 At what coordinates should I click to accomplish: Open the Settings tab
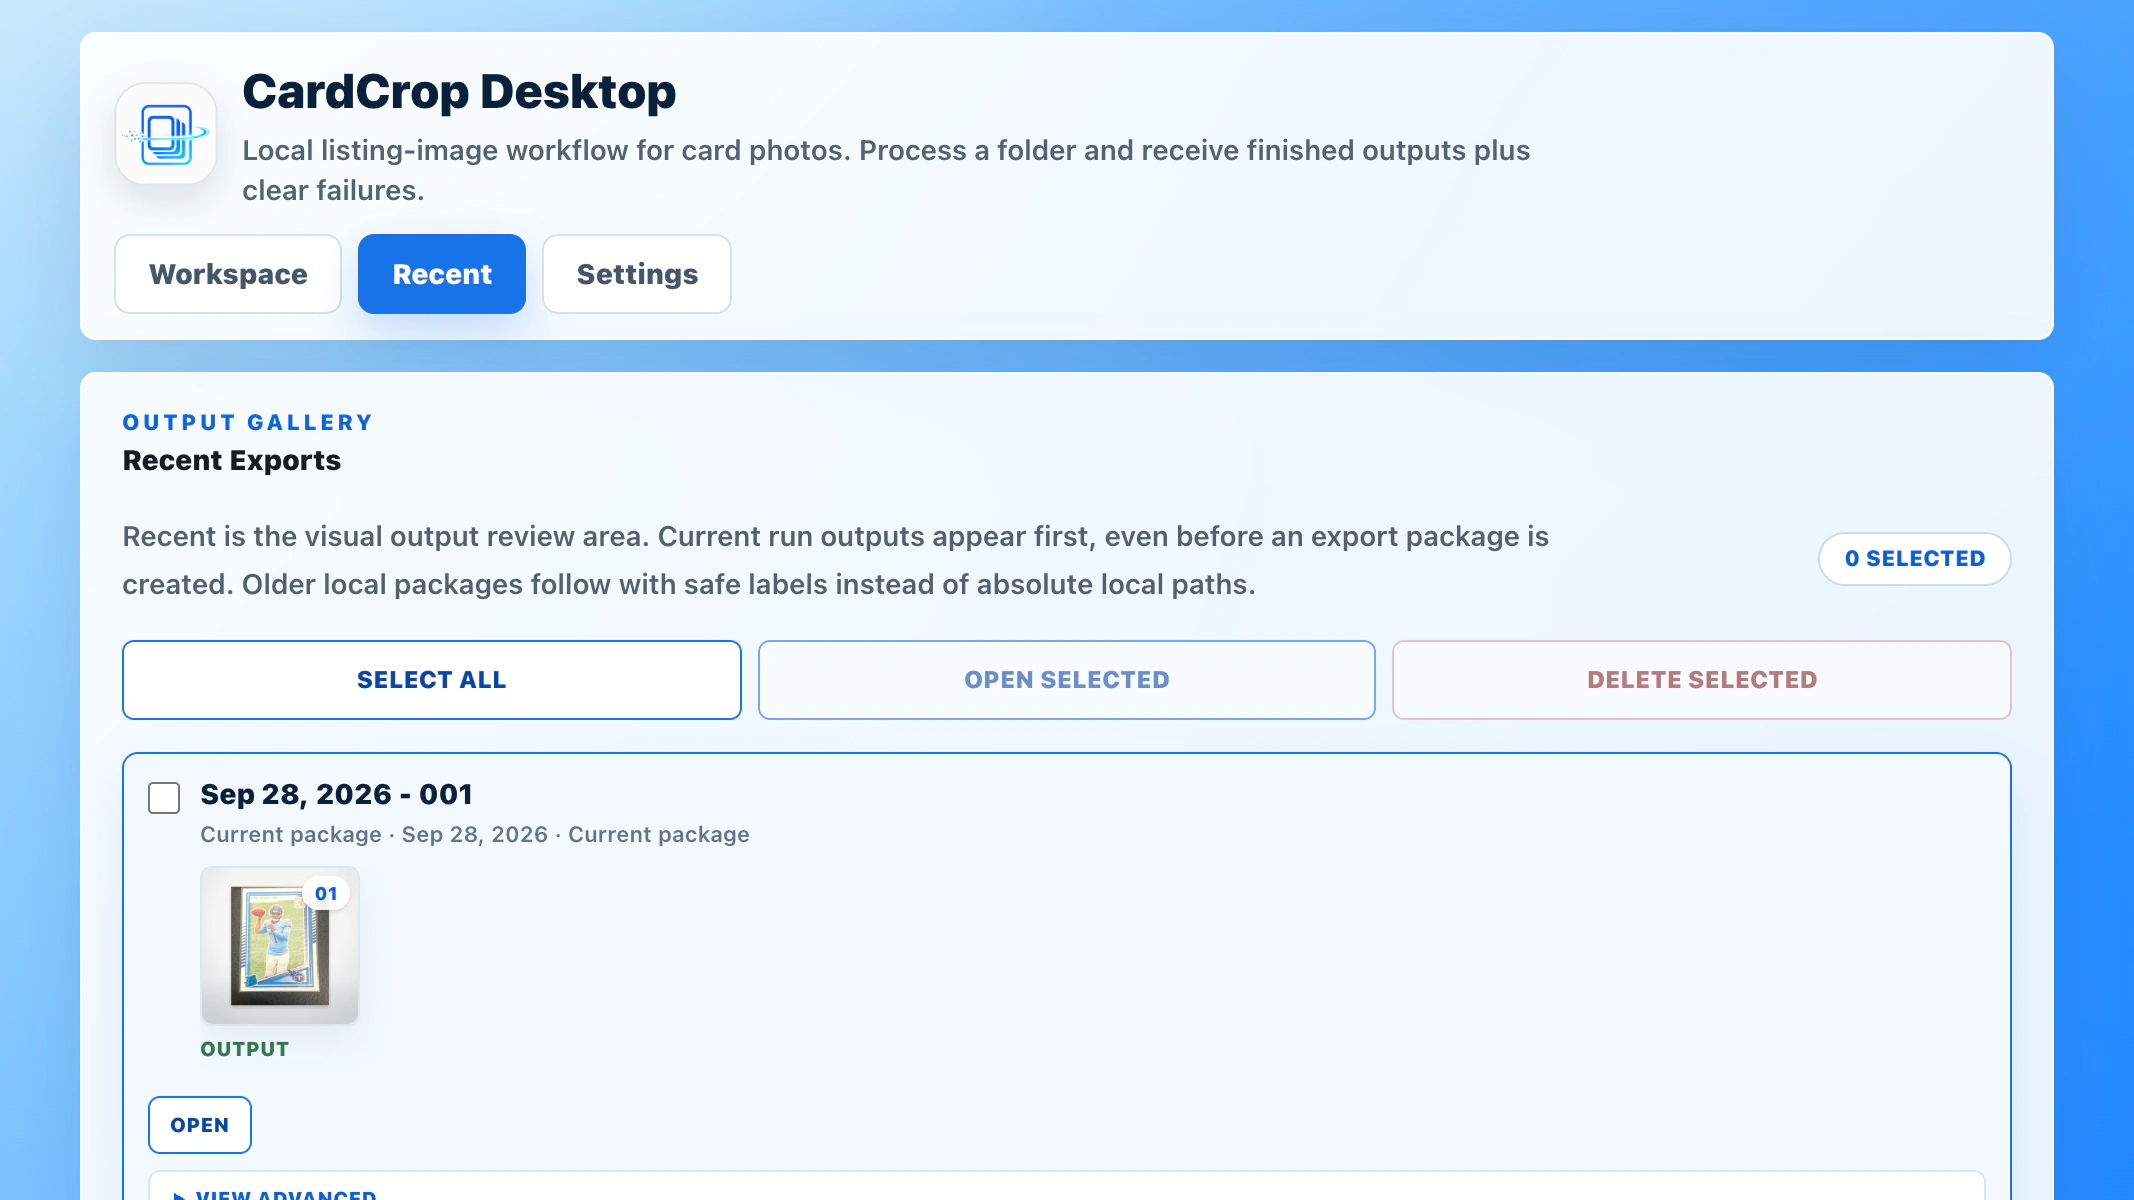[637, 274]
